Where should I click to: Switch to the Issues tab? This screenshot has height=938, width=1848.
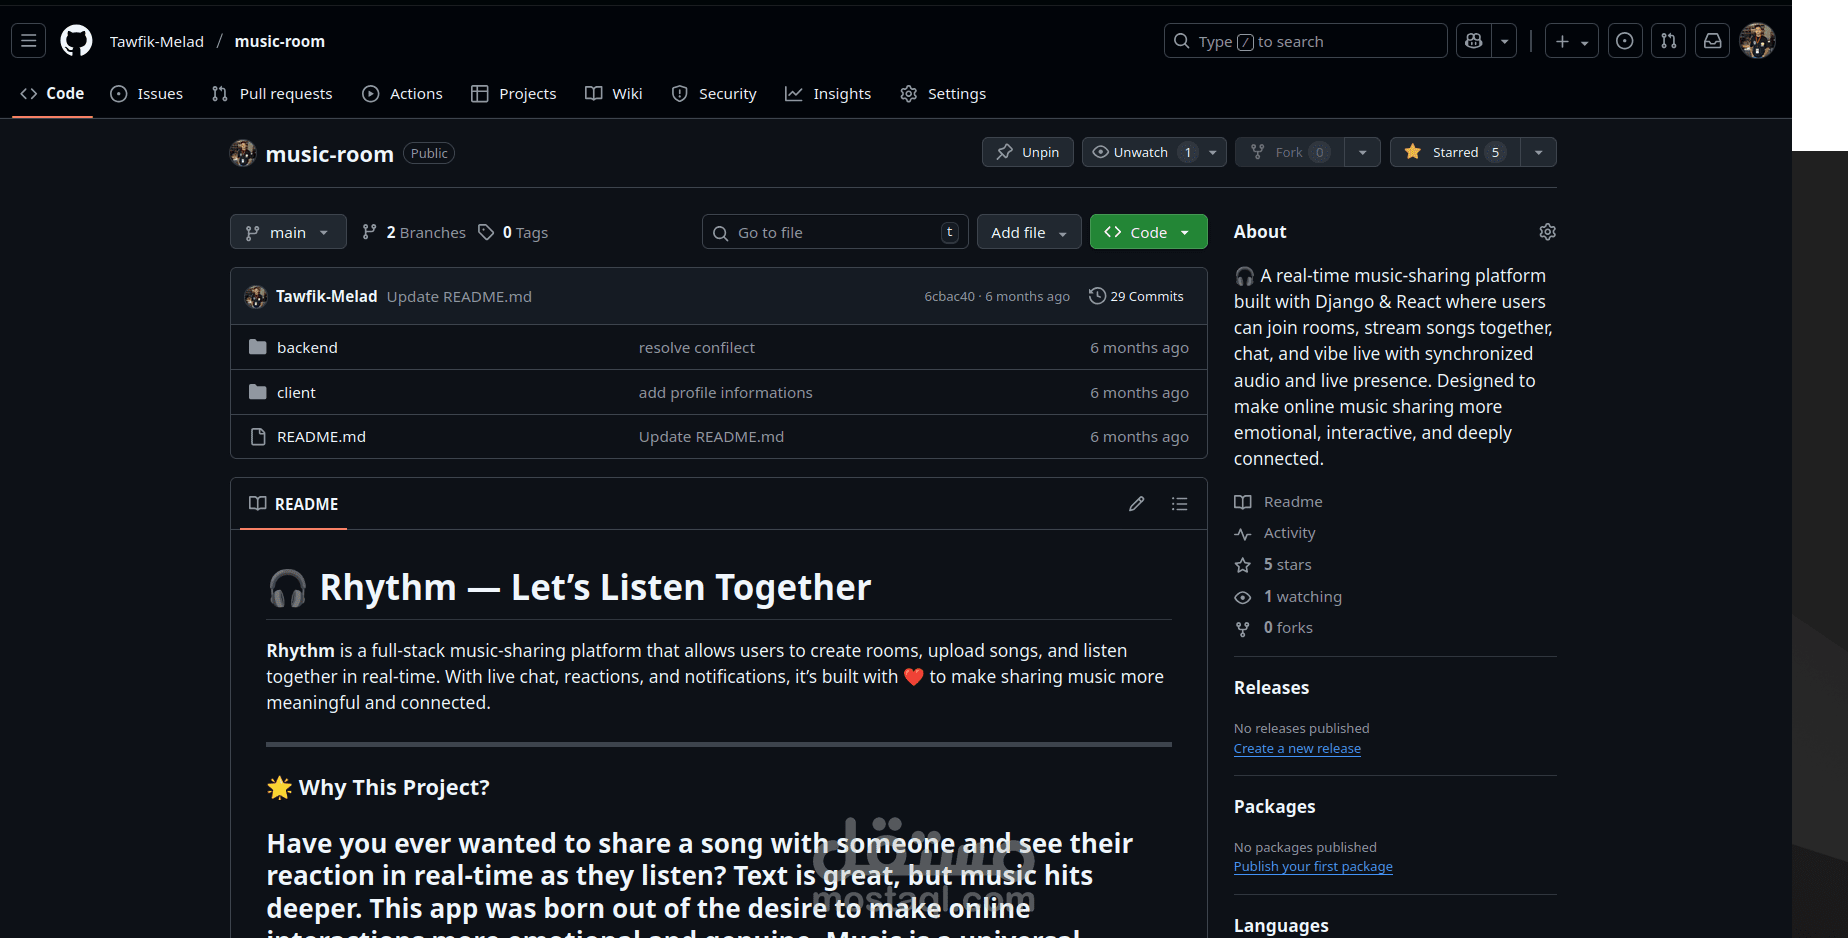coord(147,93)
